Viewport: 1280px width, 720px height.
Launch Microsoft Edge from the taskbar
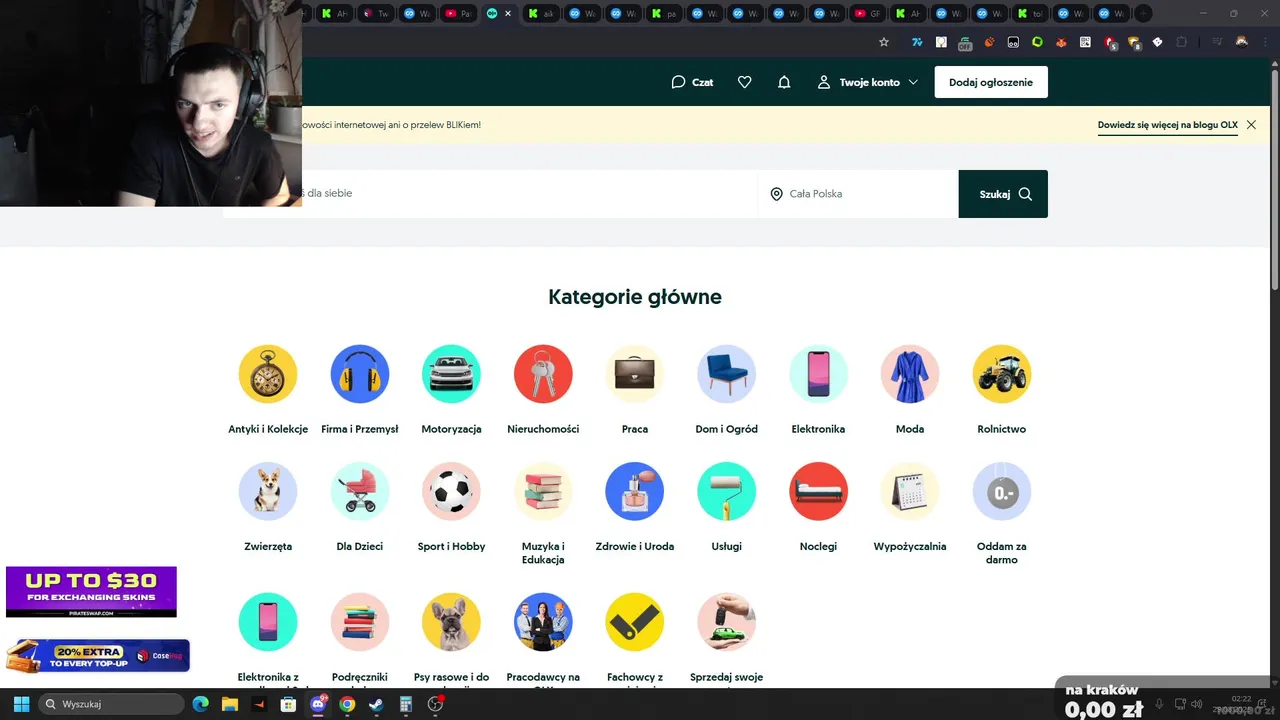200,704
